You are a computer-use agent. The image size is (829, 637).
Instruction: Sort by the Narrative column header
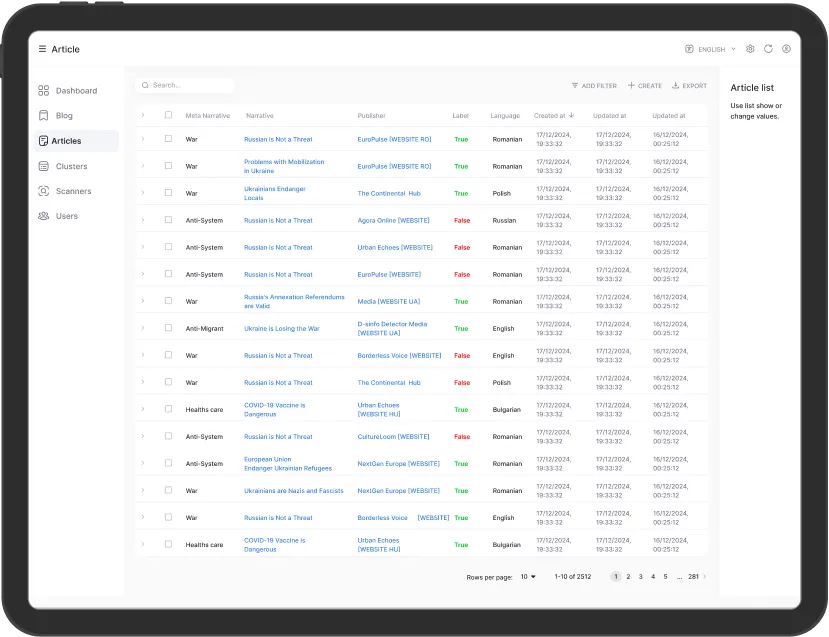(x=260, y=116)
